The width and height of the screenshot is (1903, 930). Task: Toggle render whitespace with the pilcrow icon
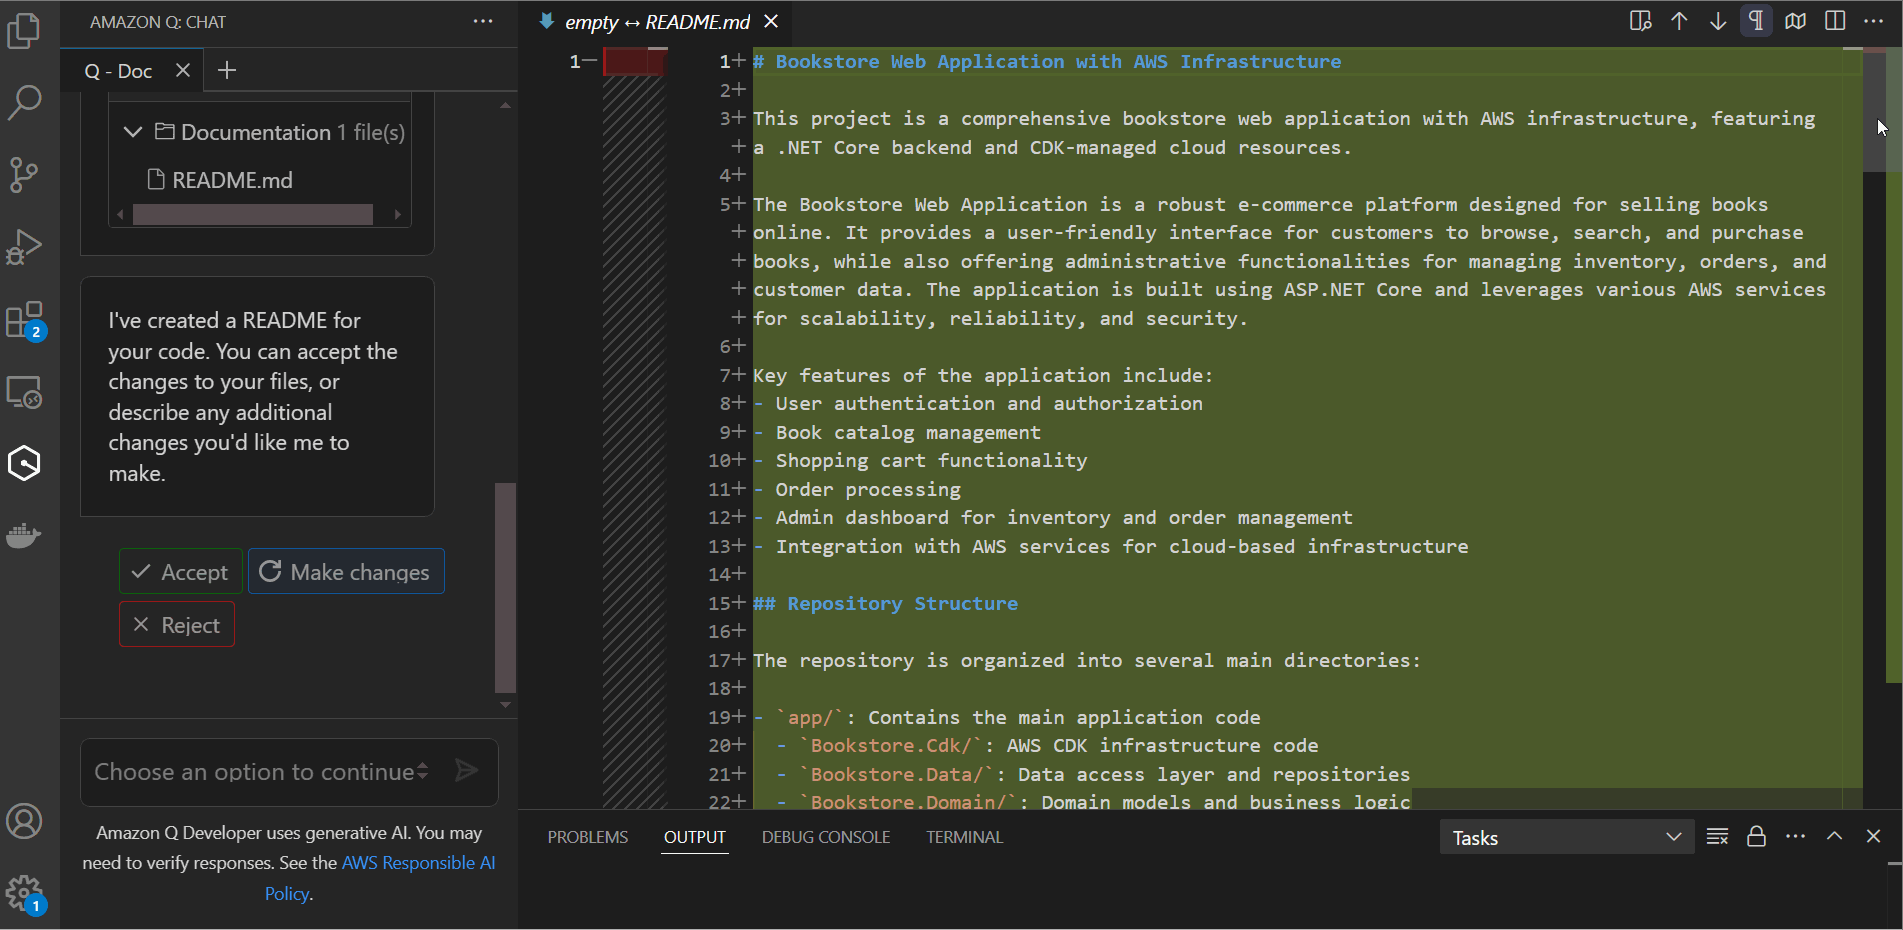(x=1756, y=21)
